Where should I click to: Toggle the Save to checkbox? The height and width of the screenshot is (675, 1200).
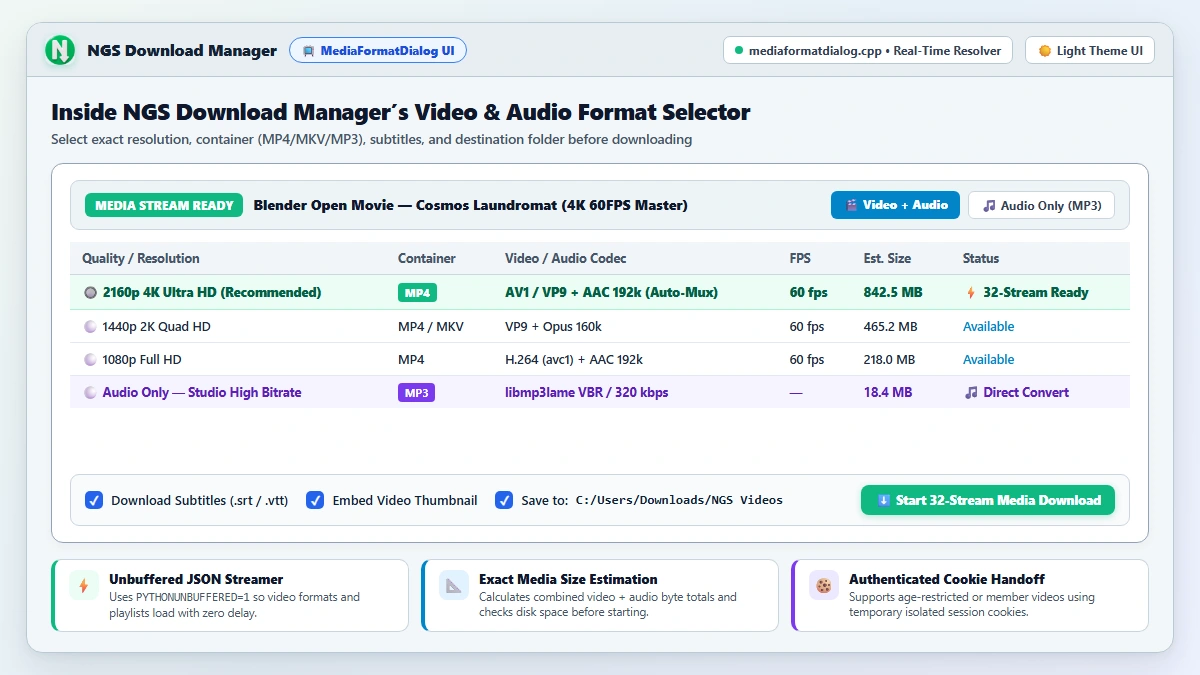pyautogui.click(x=504, y=500)
